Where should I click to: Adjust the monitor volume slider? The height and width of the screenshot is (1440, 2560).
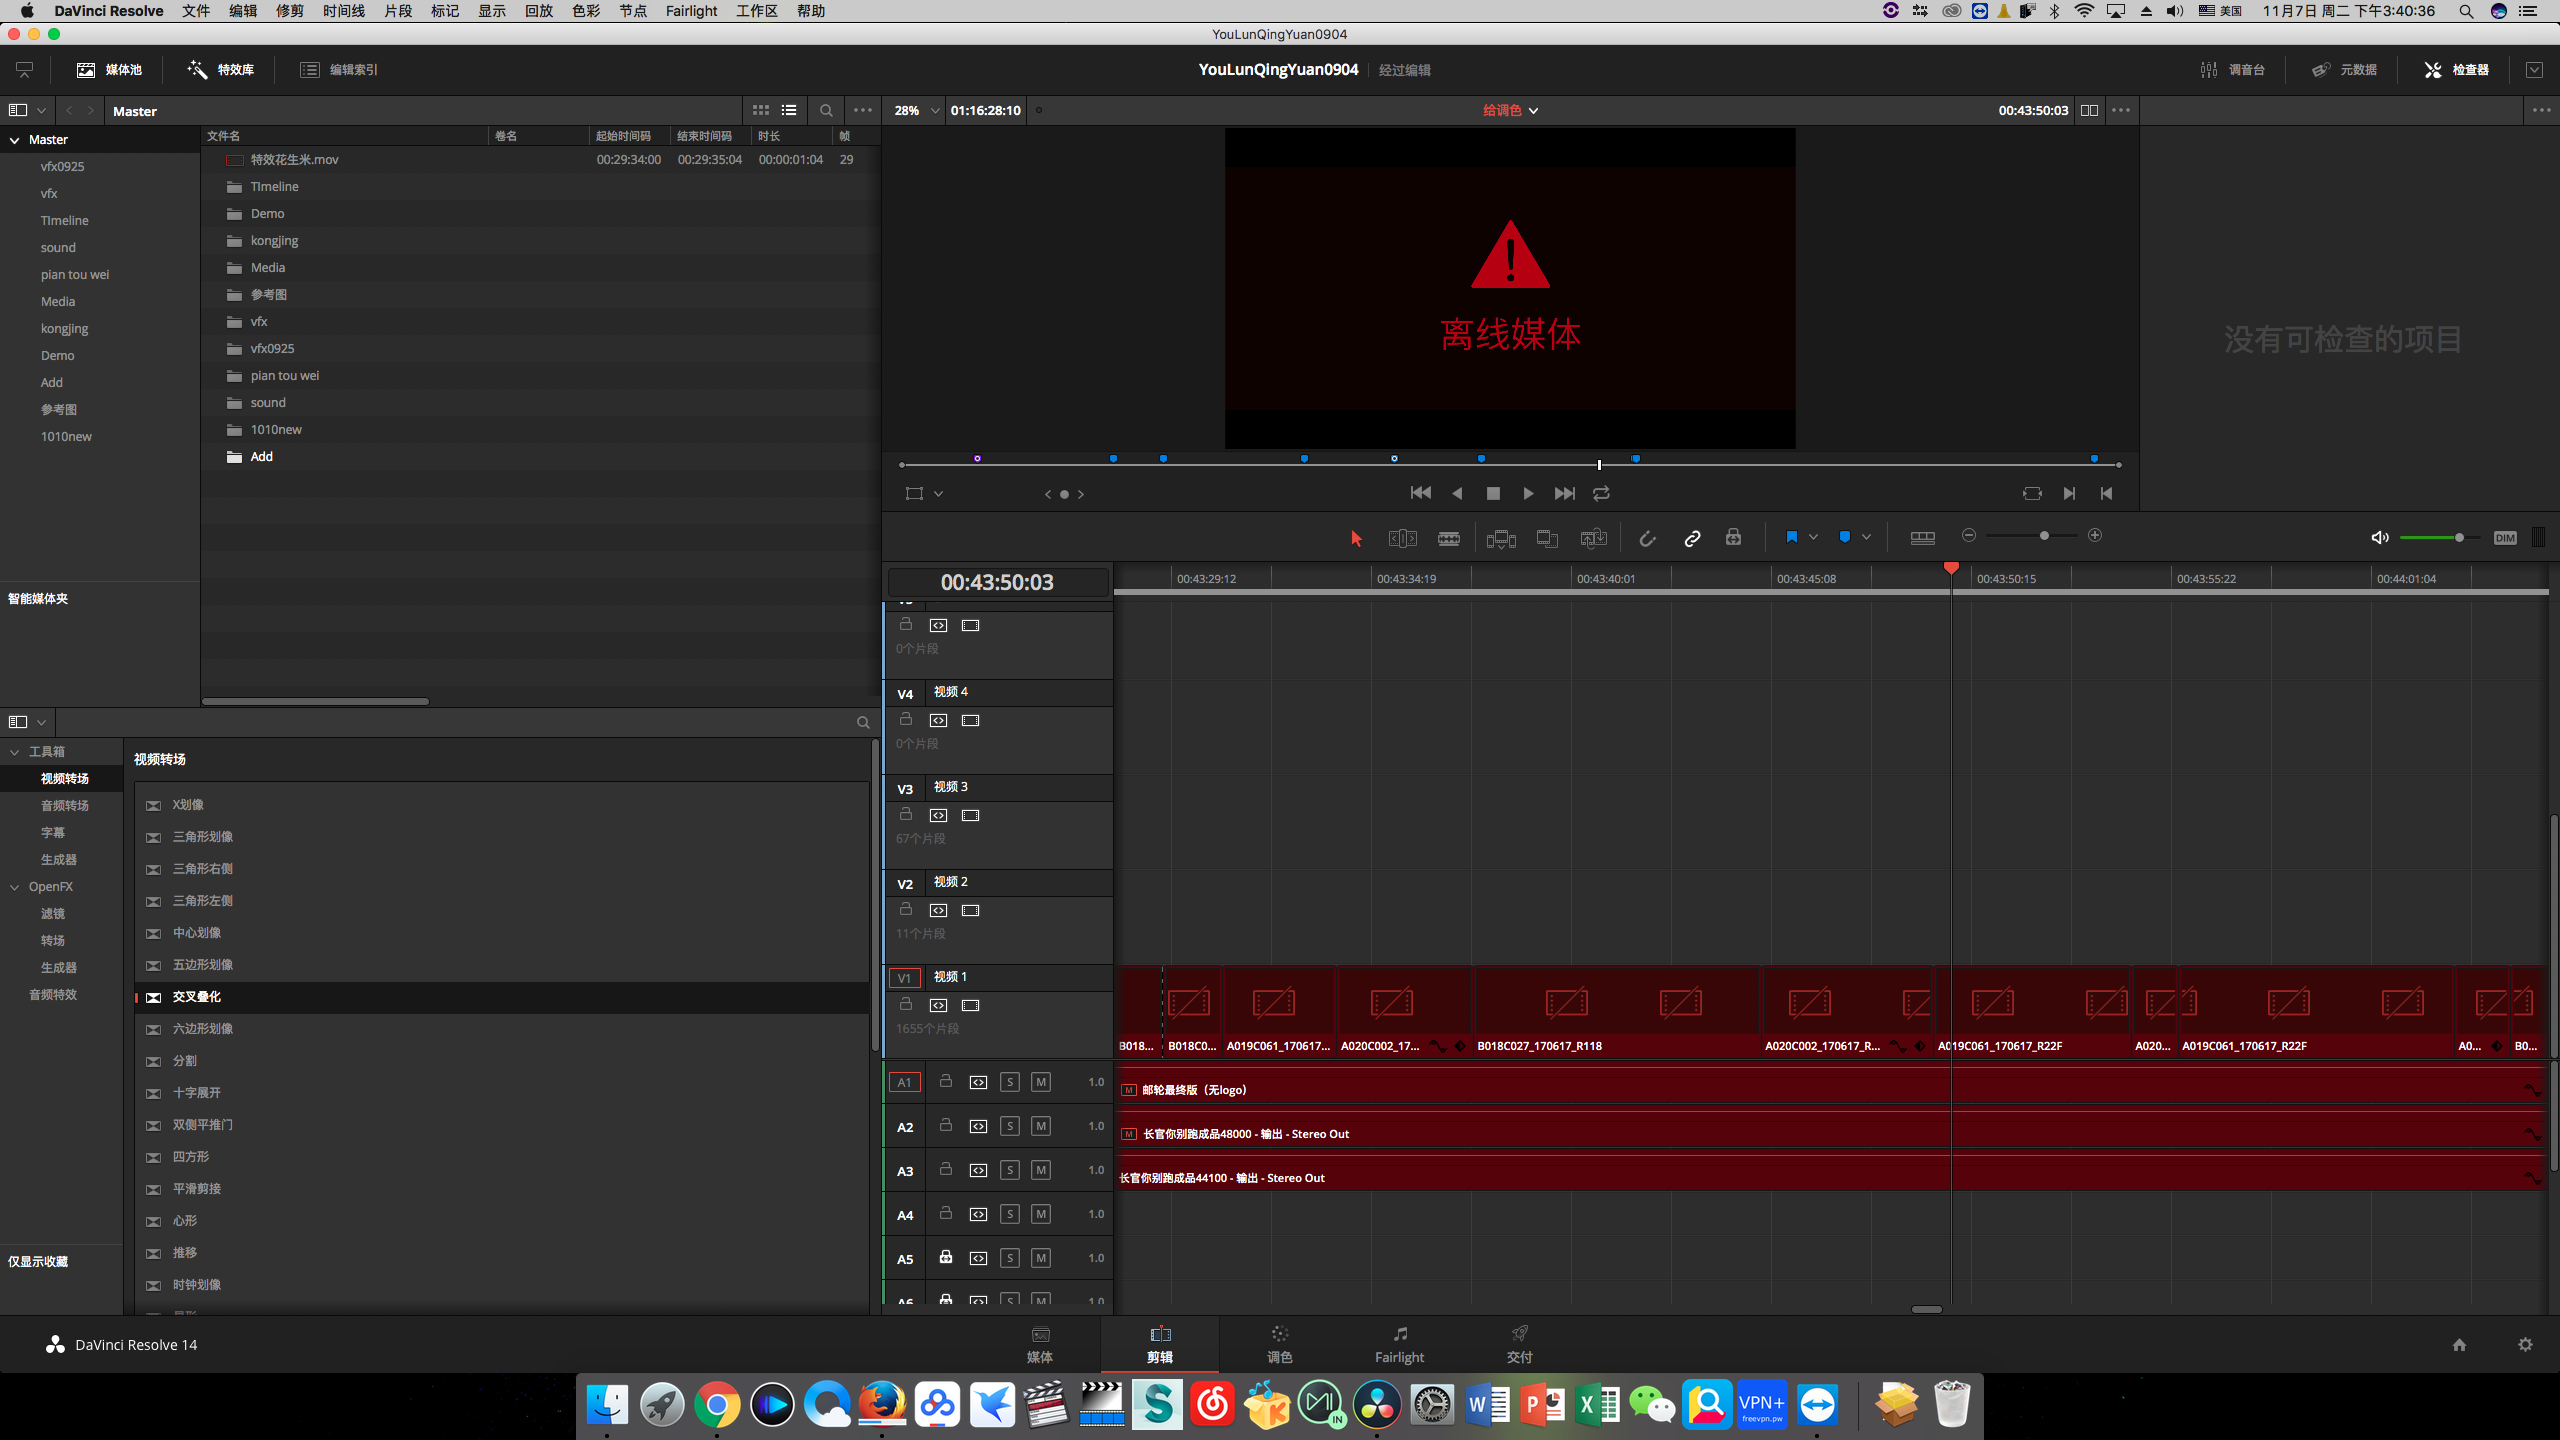2458,538
